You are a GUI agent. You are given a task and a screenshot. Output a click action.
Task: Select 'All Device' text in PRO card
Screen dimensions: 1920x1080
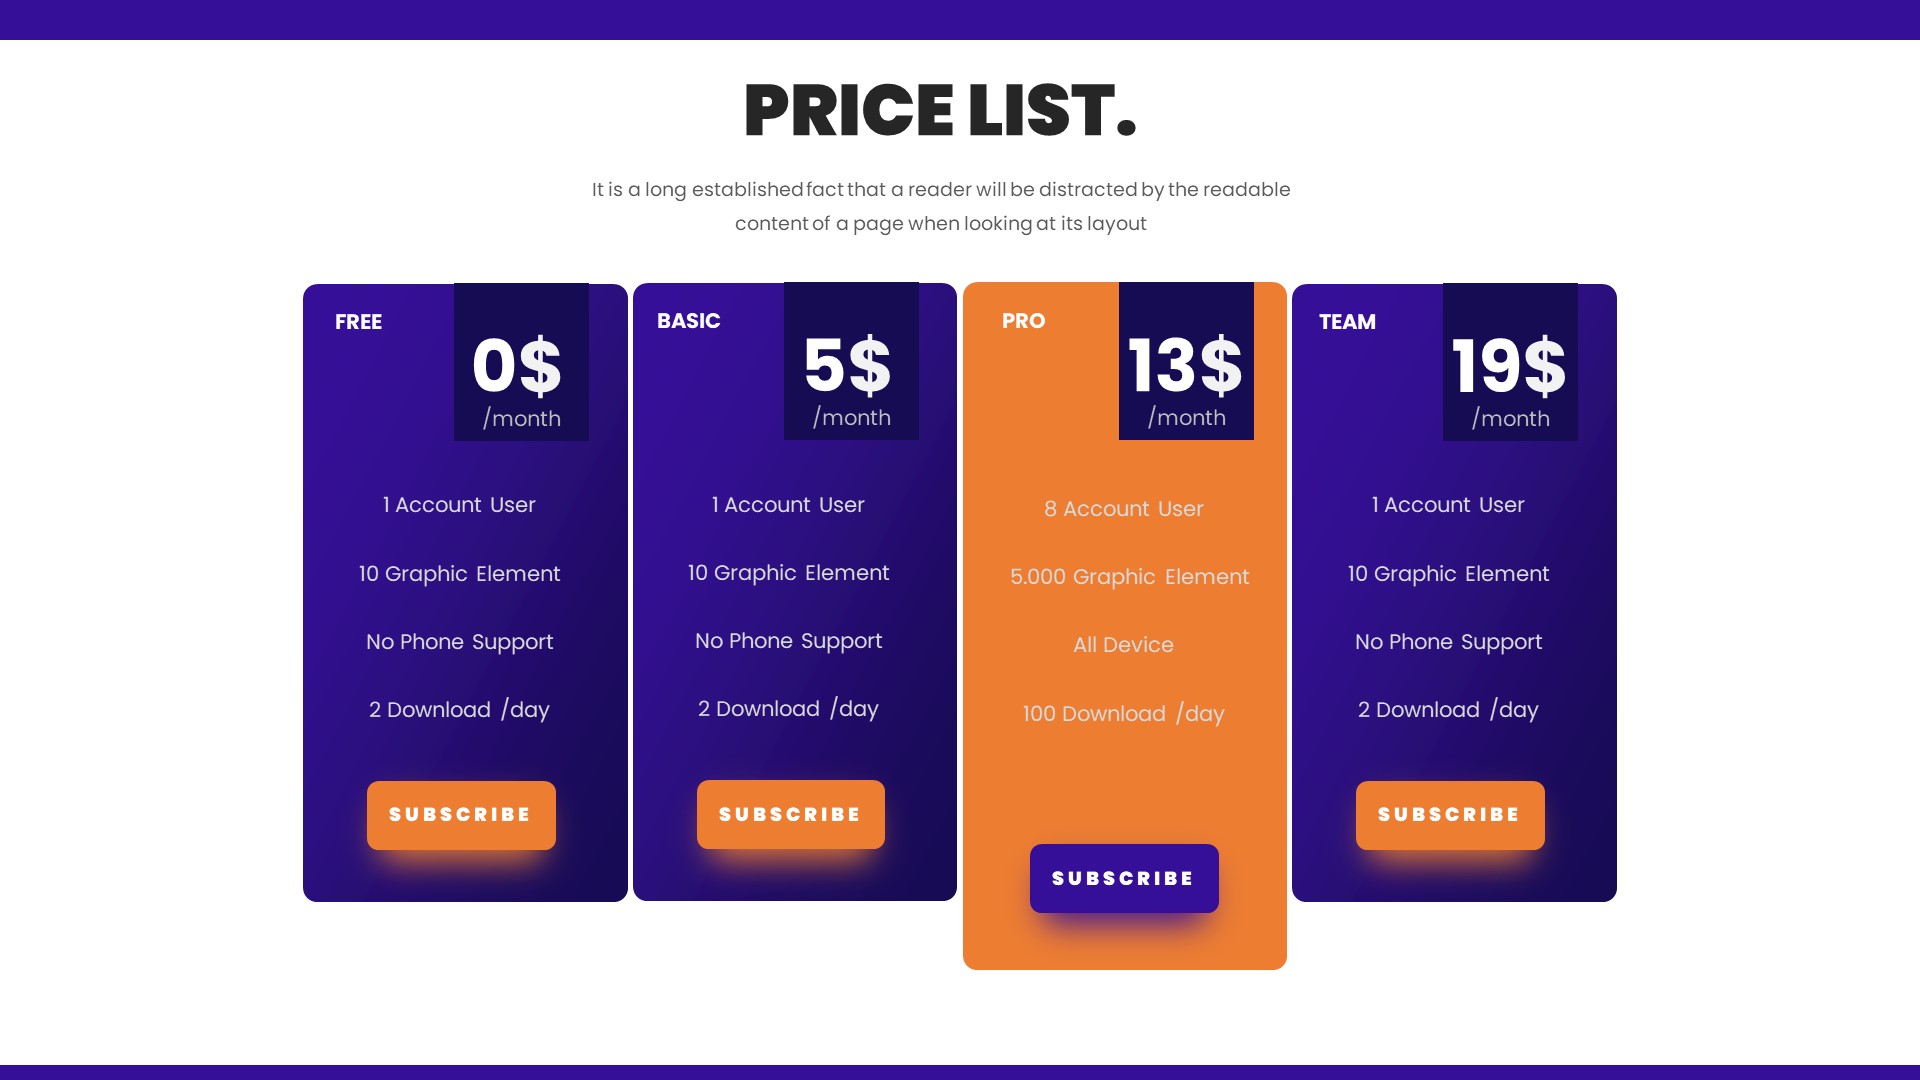pyautogui.click(x=1122, y=644)
